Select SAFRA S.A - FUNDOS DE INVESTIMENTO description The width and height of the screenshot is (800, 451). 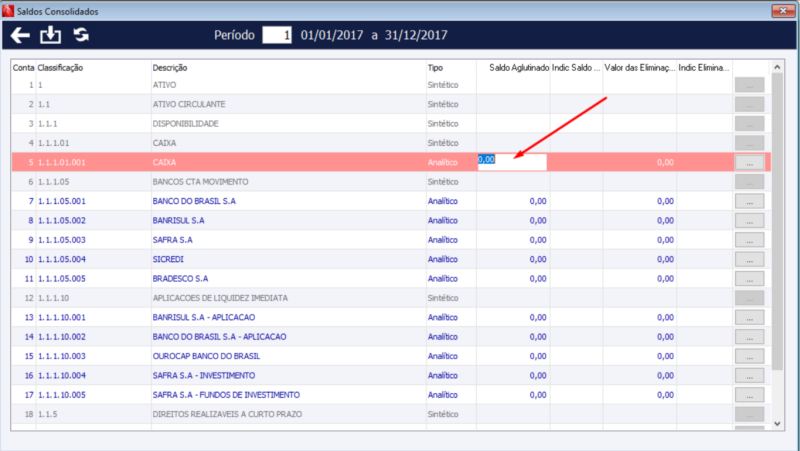point(226,395)
